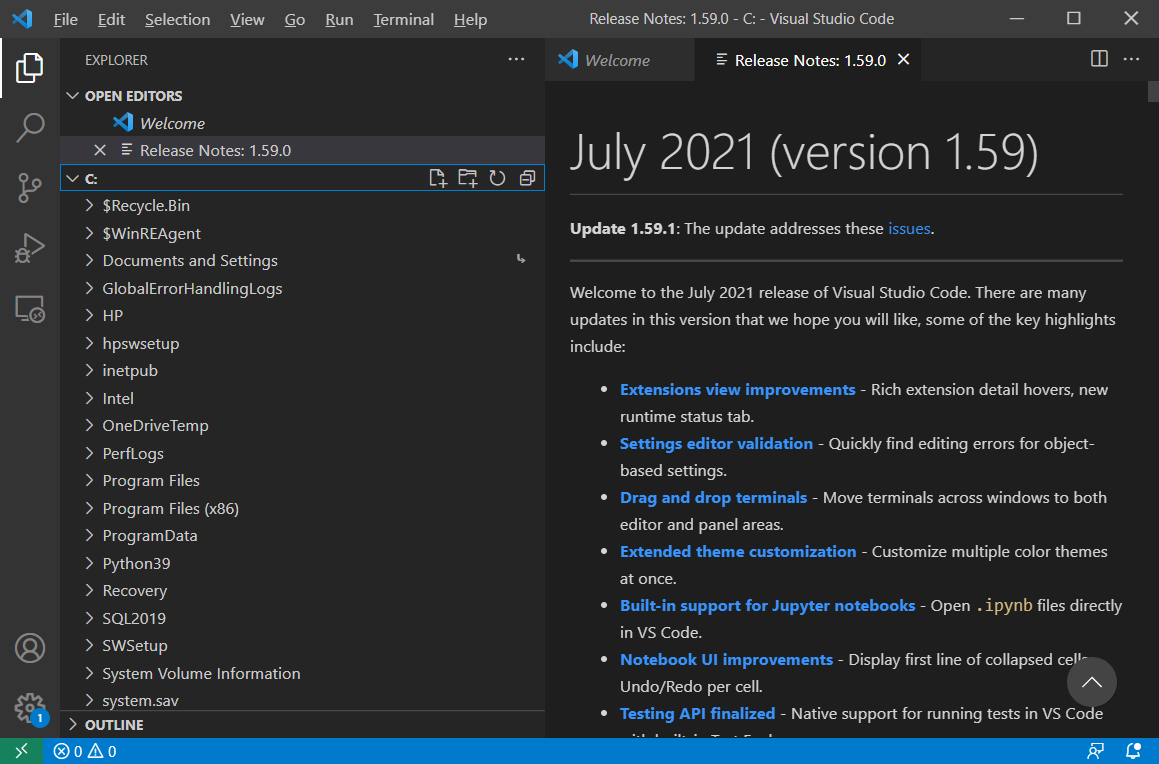Refresh the Explorer file tree

[497, 178]
